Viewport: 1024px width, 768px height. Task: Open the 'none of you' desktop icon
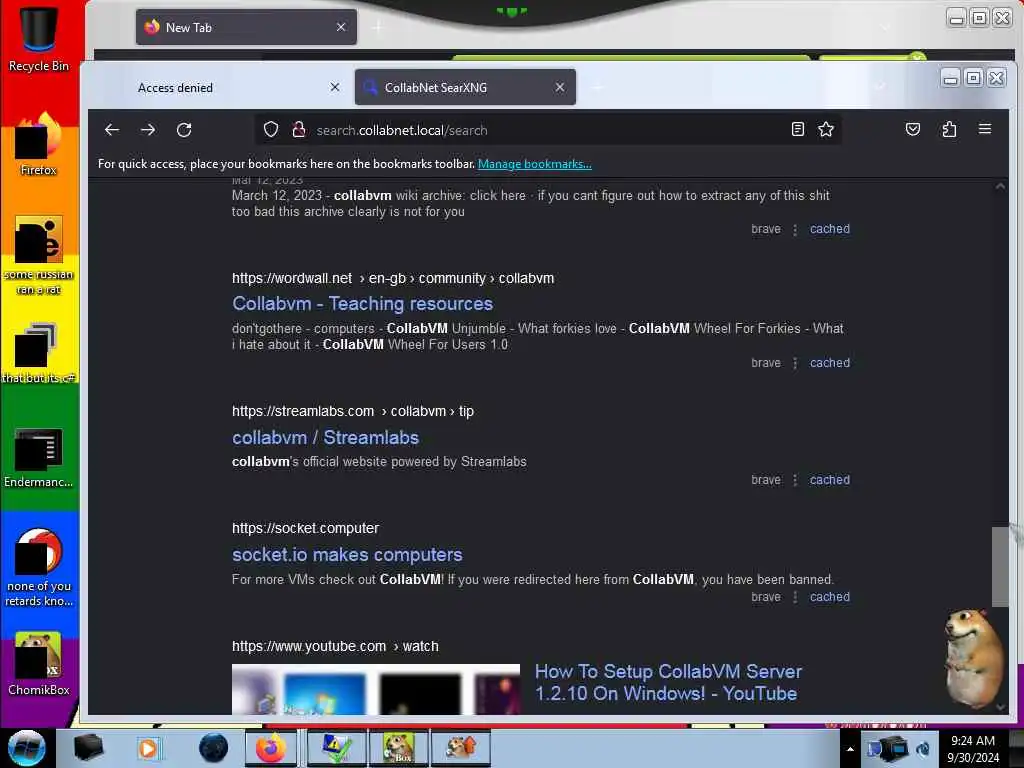click(x=39, y=568)
